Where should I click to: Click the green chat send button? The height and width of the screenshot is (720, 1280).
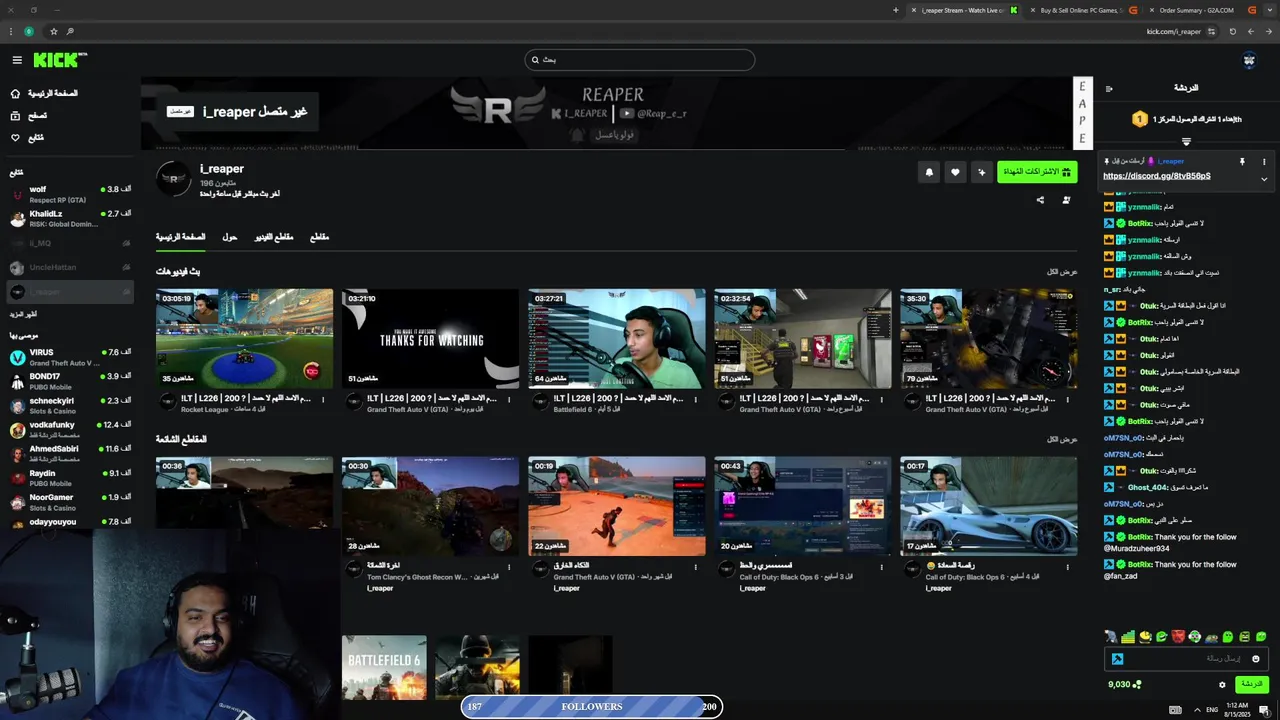coord(1252,685)
